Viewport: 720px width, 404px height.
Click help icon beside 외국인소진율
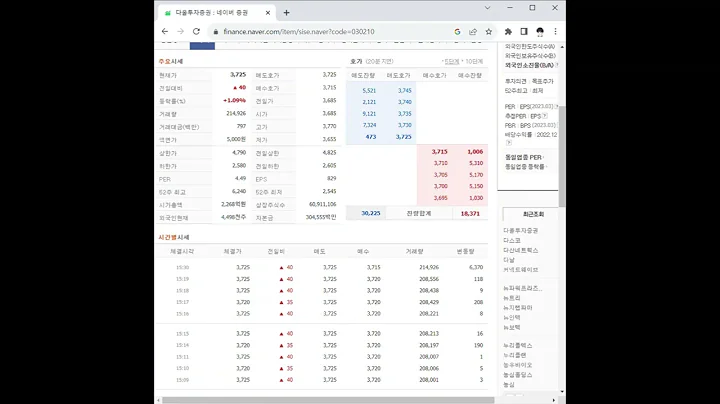(x=557, y=65)
